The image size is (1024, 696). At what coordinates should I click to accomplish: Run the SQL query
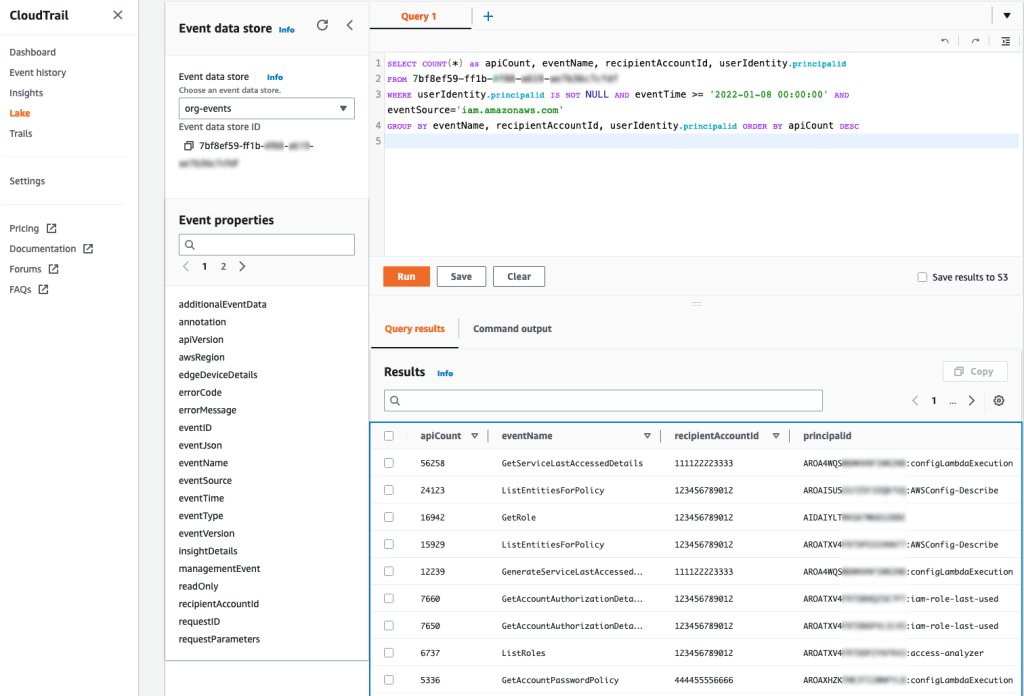point(406,276)
